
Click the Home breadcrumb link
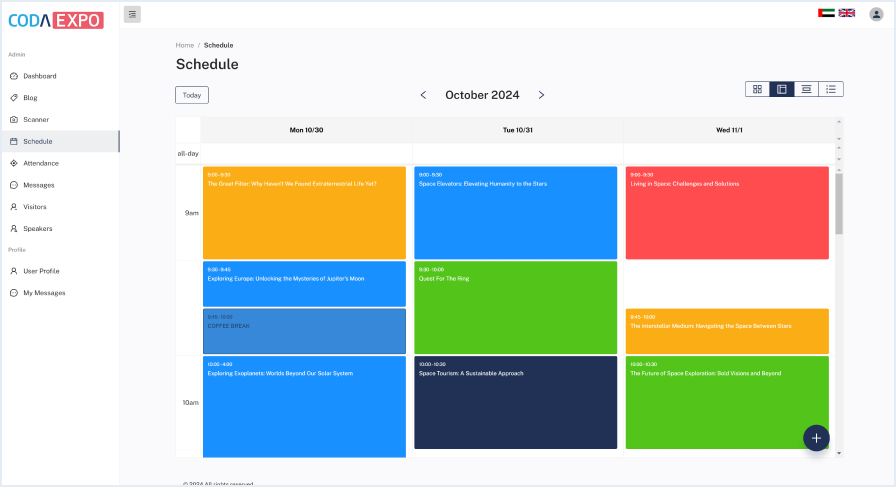point(184,45)
